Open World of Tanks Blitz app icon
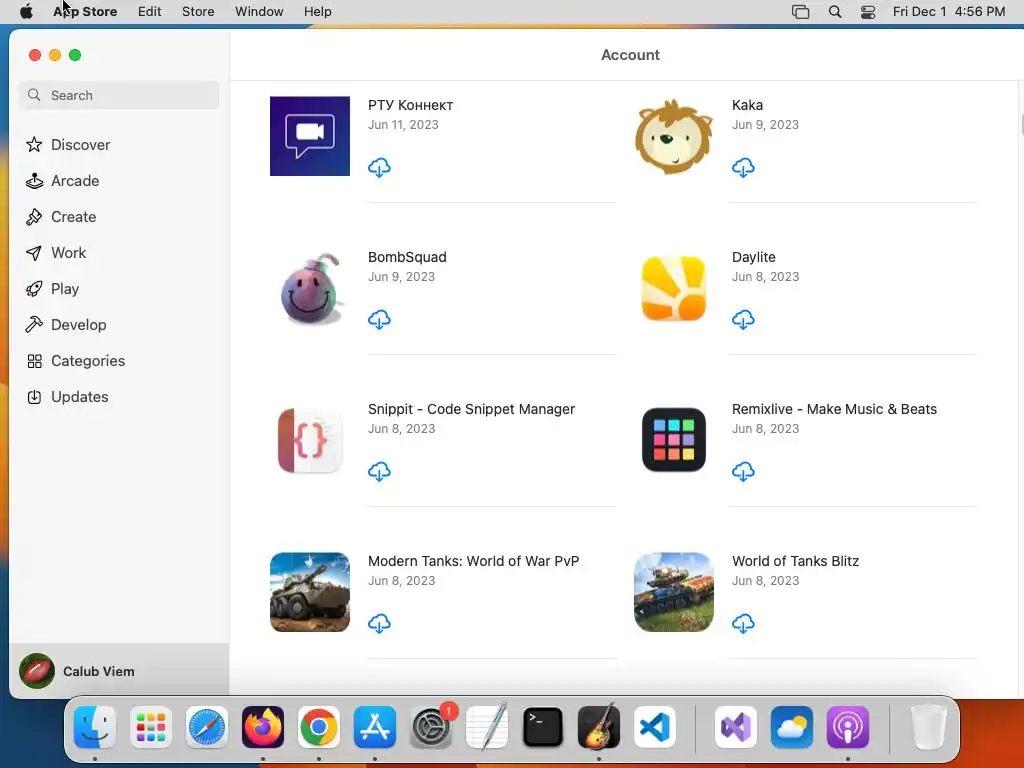The image size is (1024, 768). coord(673,592)
